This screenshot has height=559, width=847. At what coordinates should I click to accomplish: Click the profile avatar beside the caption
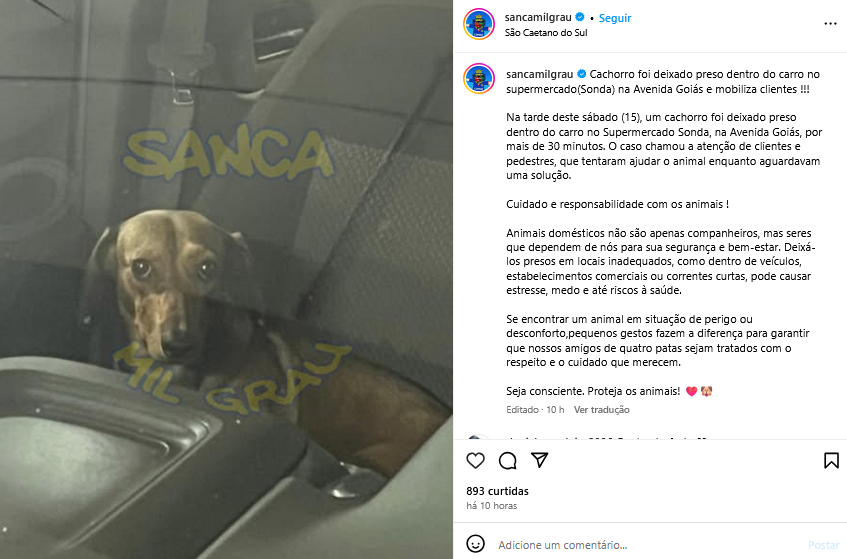[x=479, y=78]
